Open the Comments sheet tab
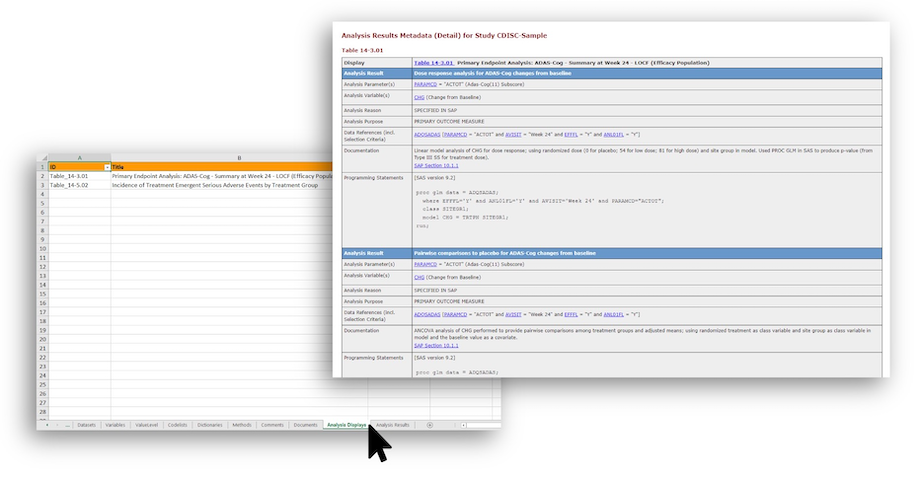This screenshot has width=920, height=480. [x=272, y=425]
